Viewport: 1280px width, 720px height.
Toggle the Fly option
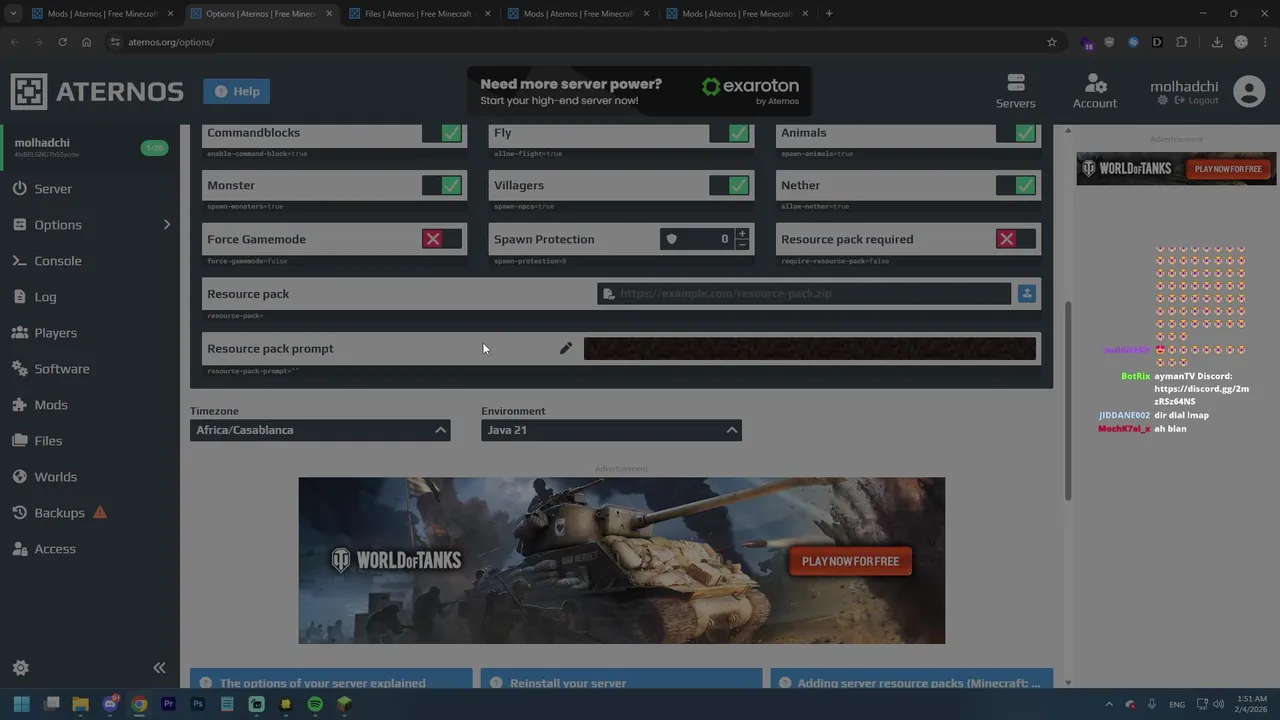pos(729,133)
